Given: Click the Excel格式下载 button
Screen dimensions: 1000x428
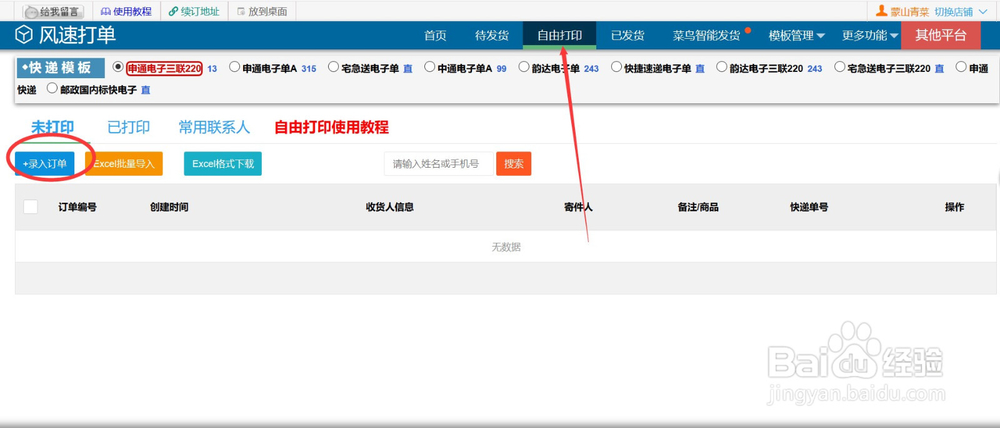Looking at the screenshot, I should (x=223, y=163).
